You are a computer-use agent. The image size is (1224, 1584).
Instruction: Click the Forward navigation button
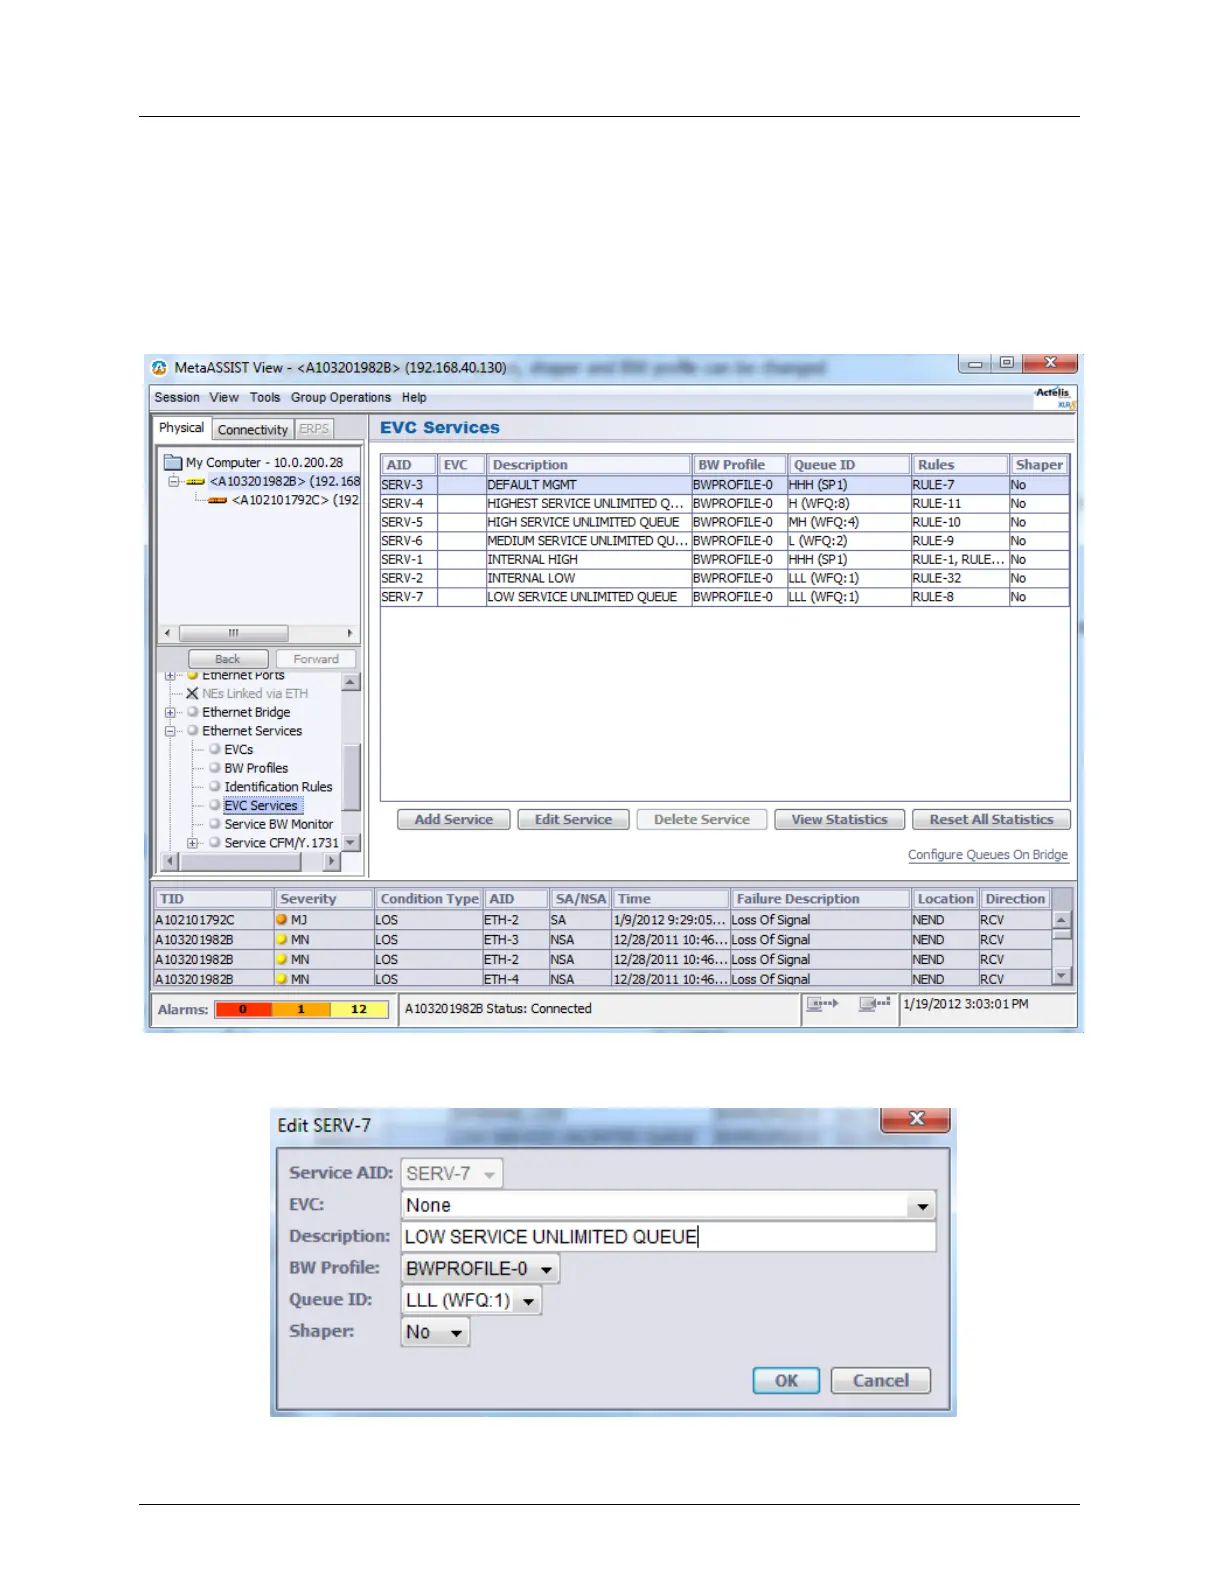pos(316,659)
